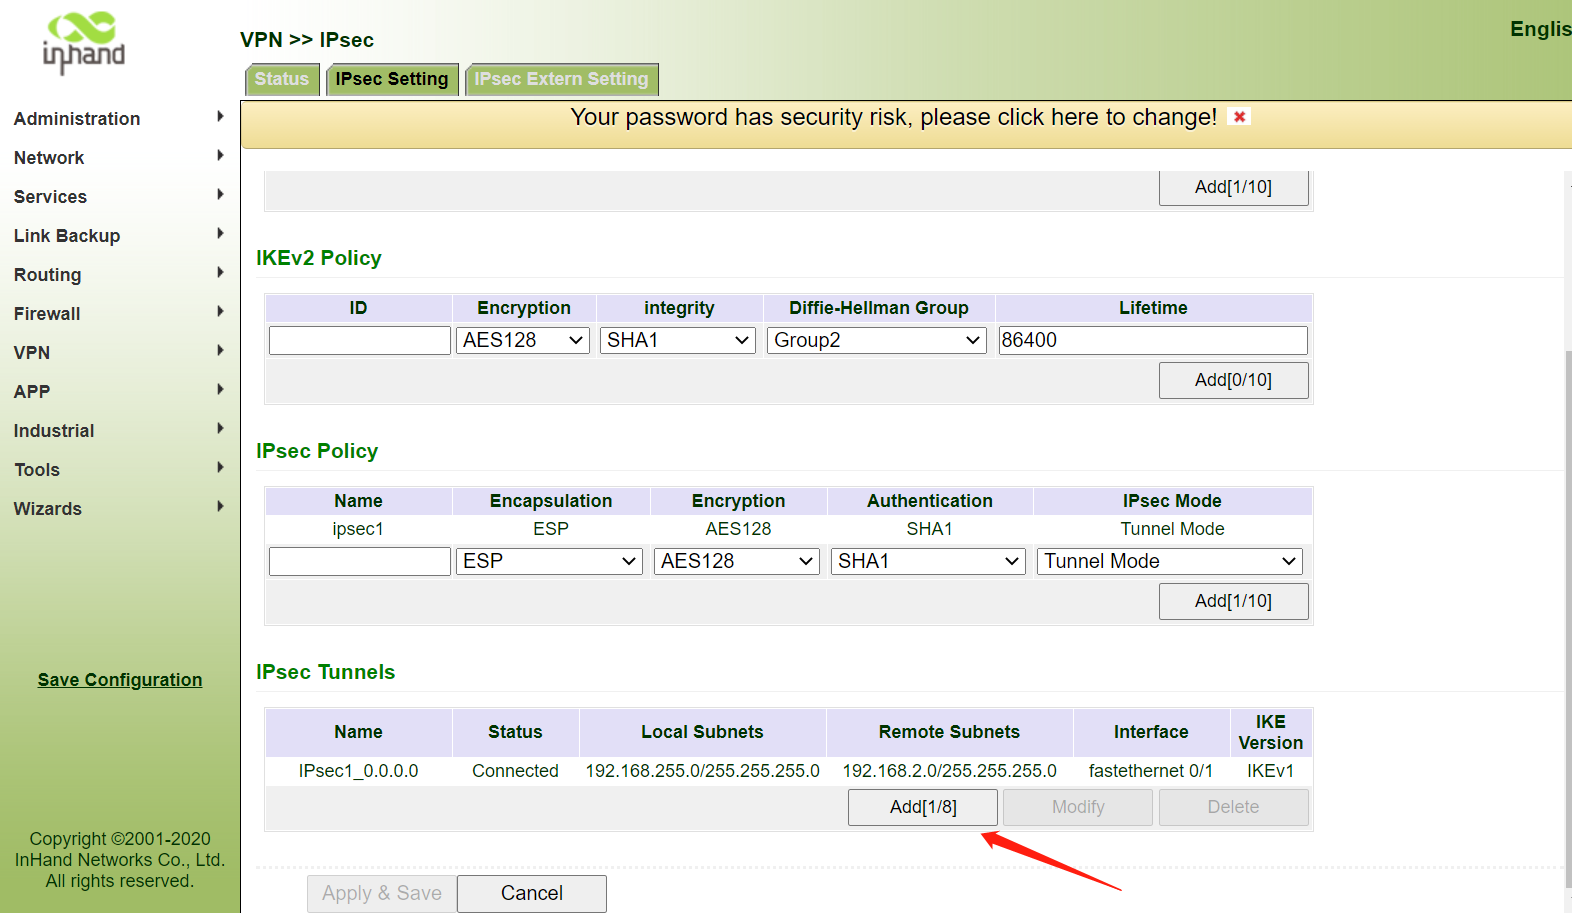Click Add[1/10] in IPsec Policy

(x=1233, y=601)
